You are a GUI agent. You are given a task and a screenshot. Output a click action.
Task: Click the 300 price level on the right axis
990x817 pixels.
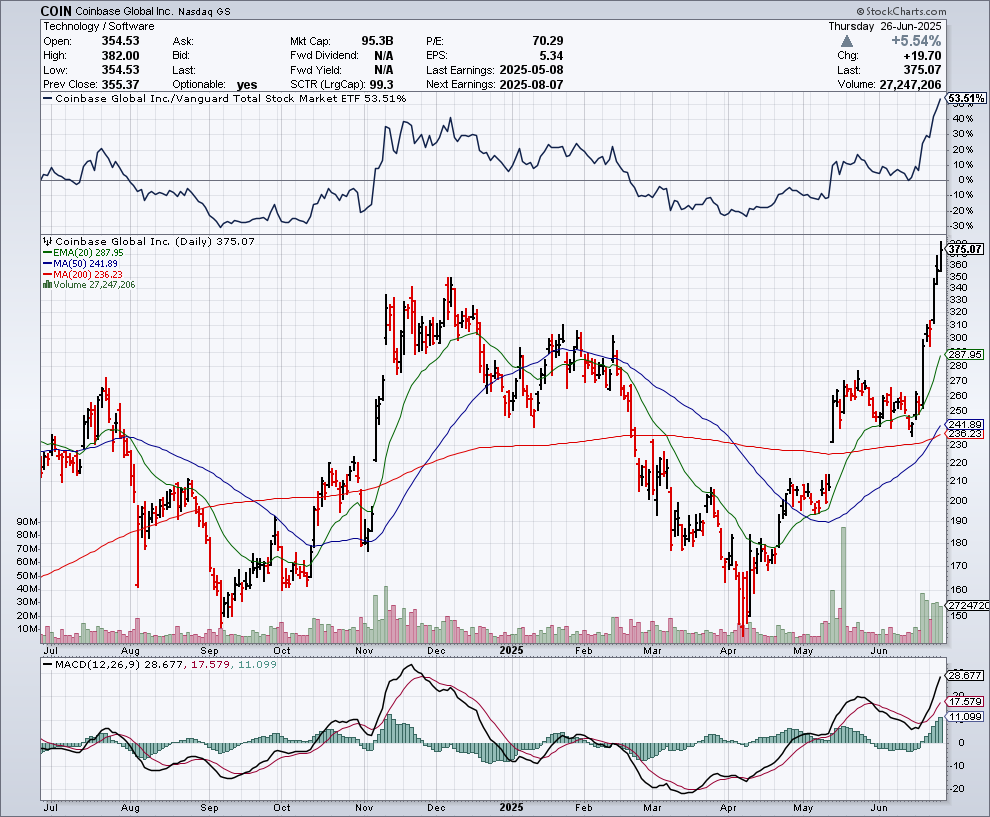click(958, 338)
